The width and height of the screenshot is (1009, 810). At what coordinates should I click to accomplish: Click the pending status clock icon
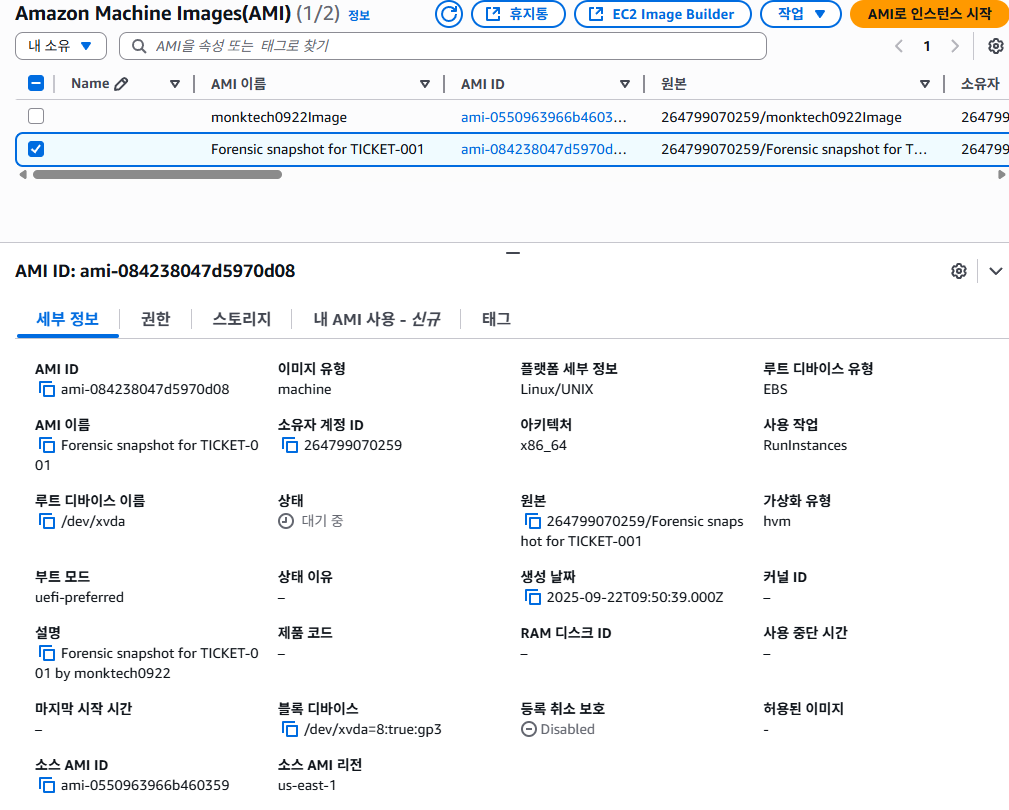(x=286, y=521)
